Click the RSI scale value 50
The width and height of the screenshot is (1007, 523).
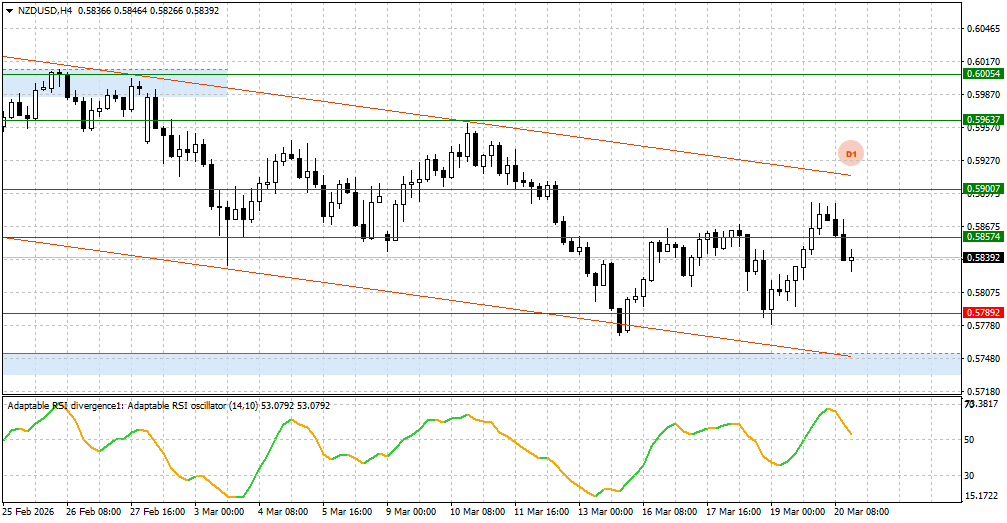click(x=969, y=439)
